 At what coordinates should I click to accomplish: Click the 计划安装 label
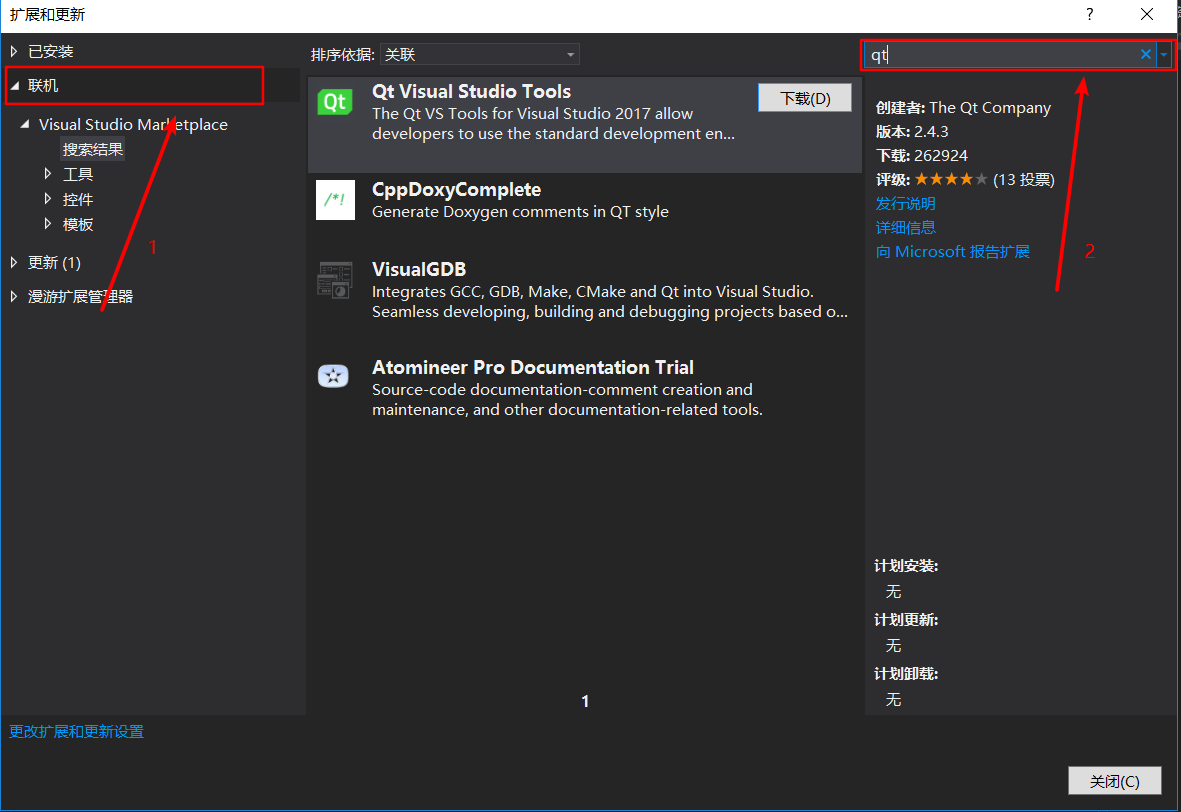(x=906, y=566)
